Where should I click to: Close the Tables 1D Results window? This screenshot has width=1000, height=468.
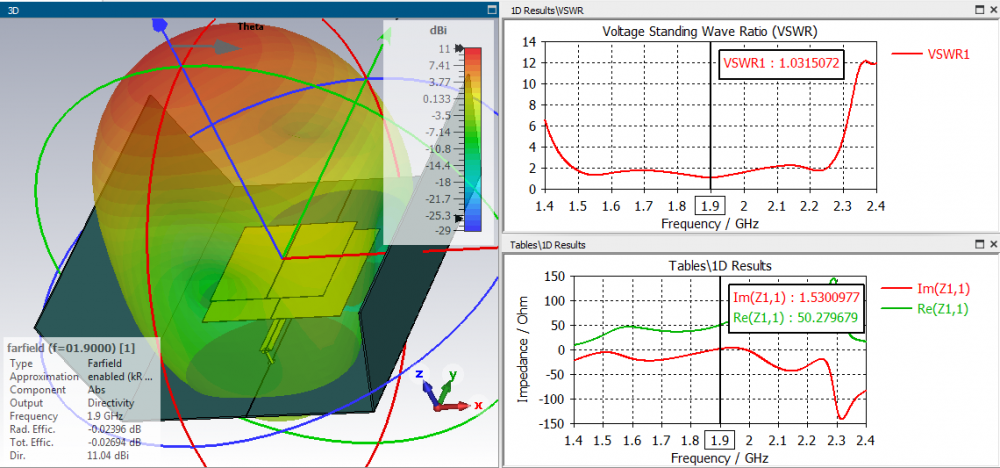(x=993, y=244)
